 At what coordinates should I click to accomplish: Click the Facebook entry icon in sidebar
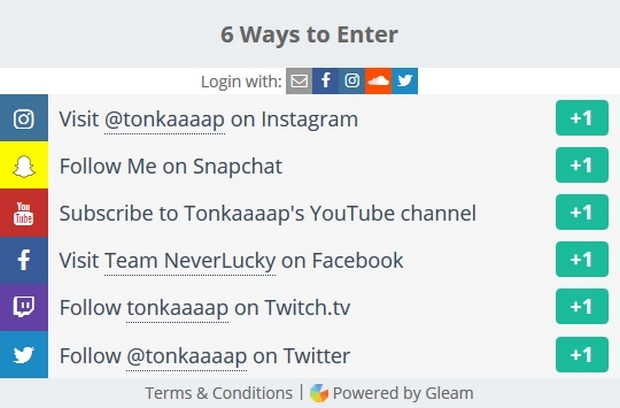click(24, 260)
